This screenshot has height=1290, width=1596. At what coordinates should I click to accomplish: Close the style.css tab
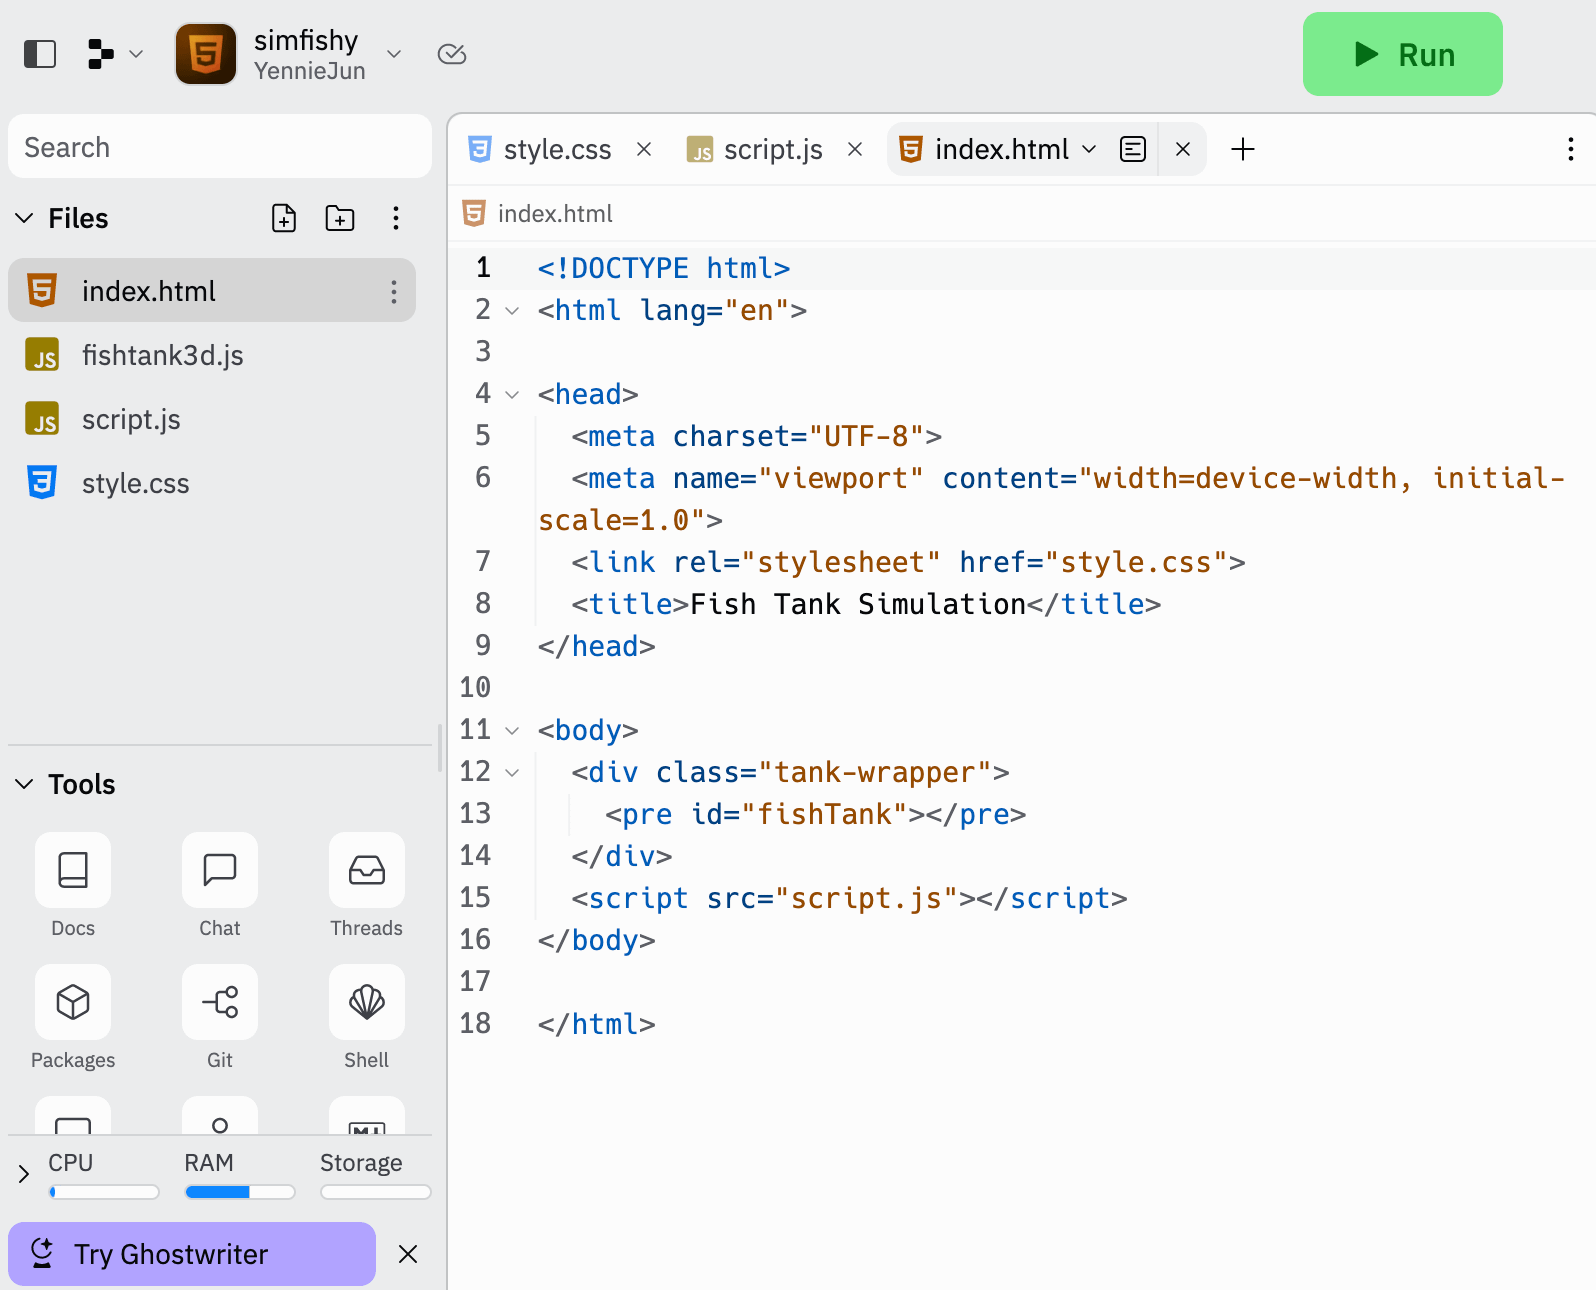644,149
